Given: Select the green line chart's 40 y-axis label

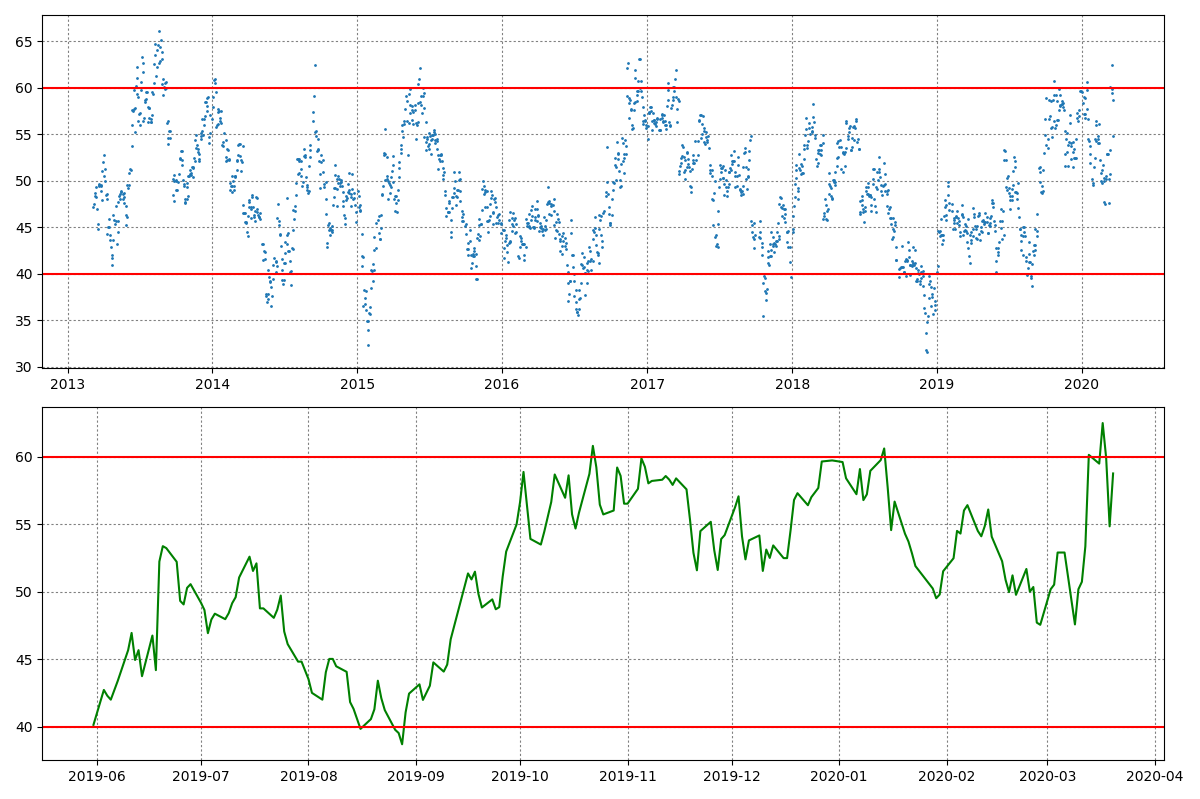Looking at the screenshot, I should 26,727.
